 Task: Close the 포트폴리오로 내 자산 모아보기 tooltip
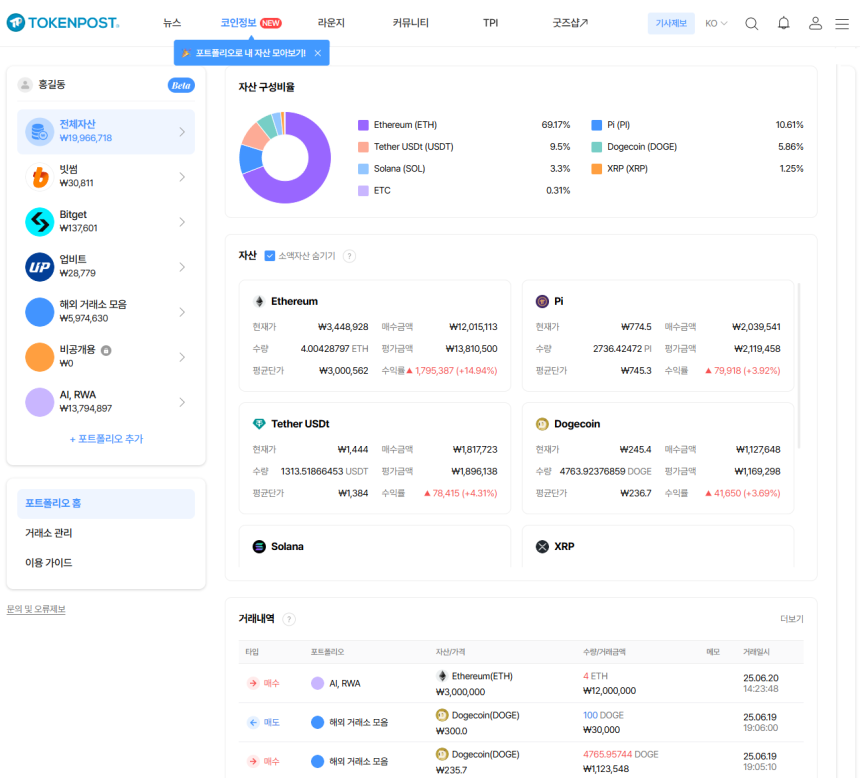[x=318, y=53]
